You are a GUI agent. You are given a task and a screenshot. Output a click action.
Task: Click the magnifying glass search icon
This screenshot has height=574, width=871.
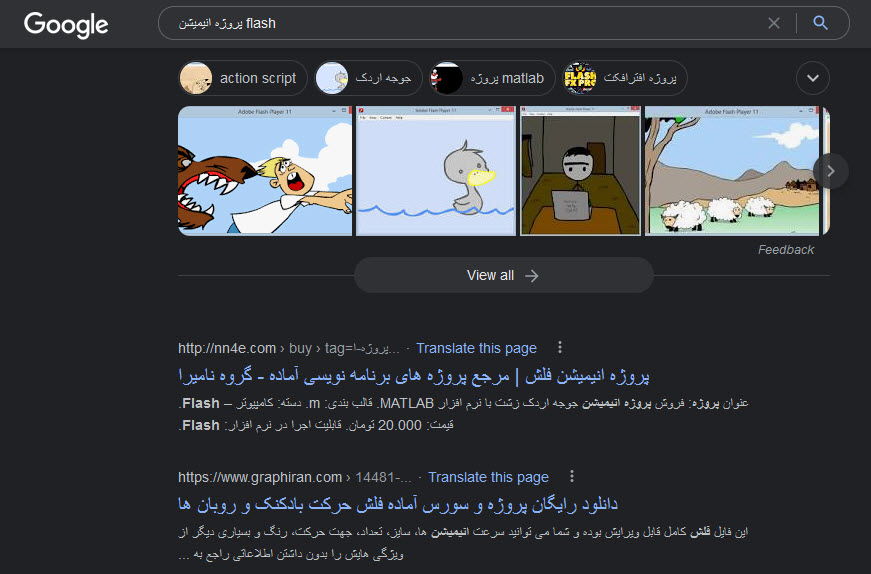pos(820,23)
